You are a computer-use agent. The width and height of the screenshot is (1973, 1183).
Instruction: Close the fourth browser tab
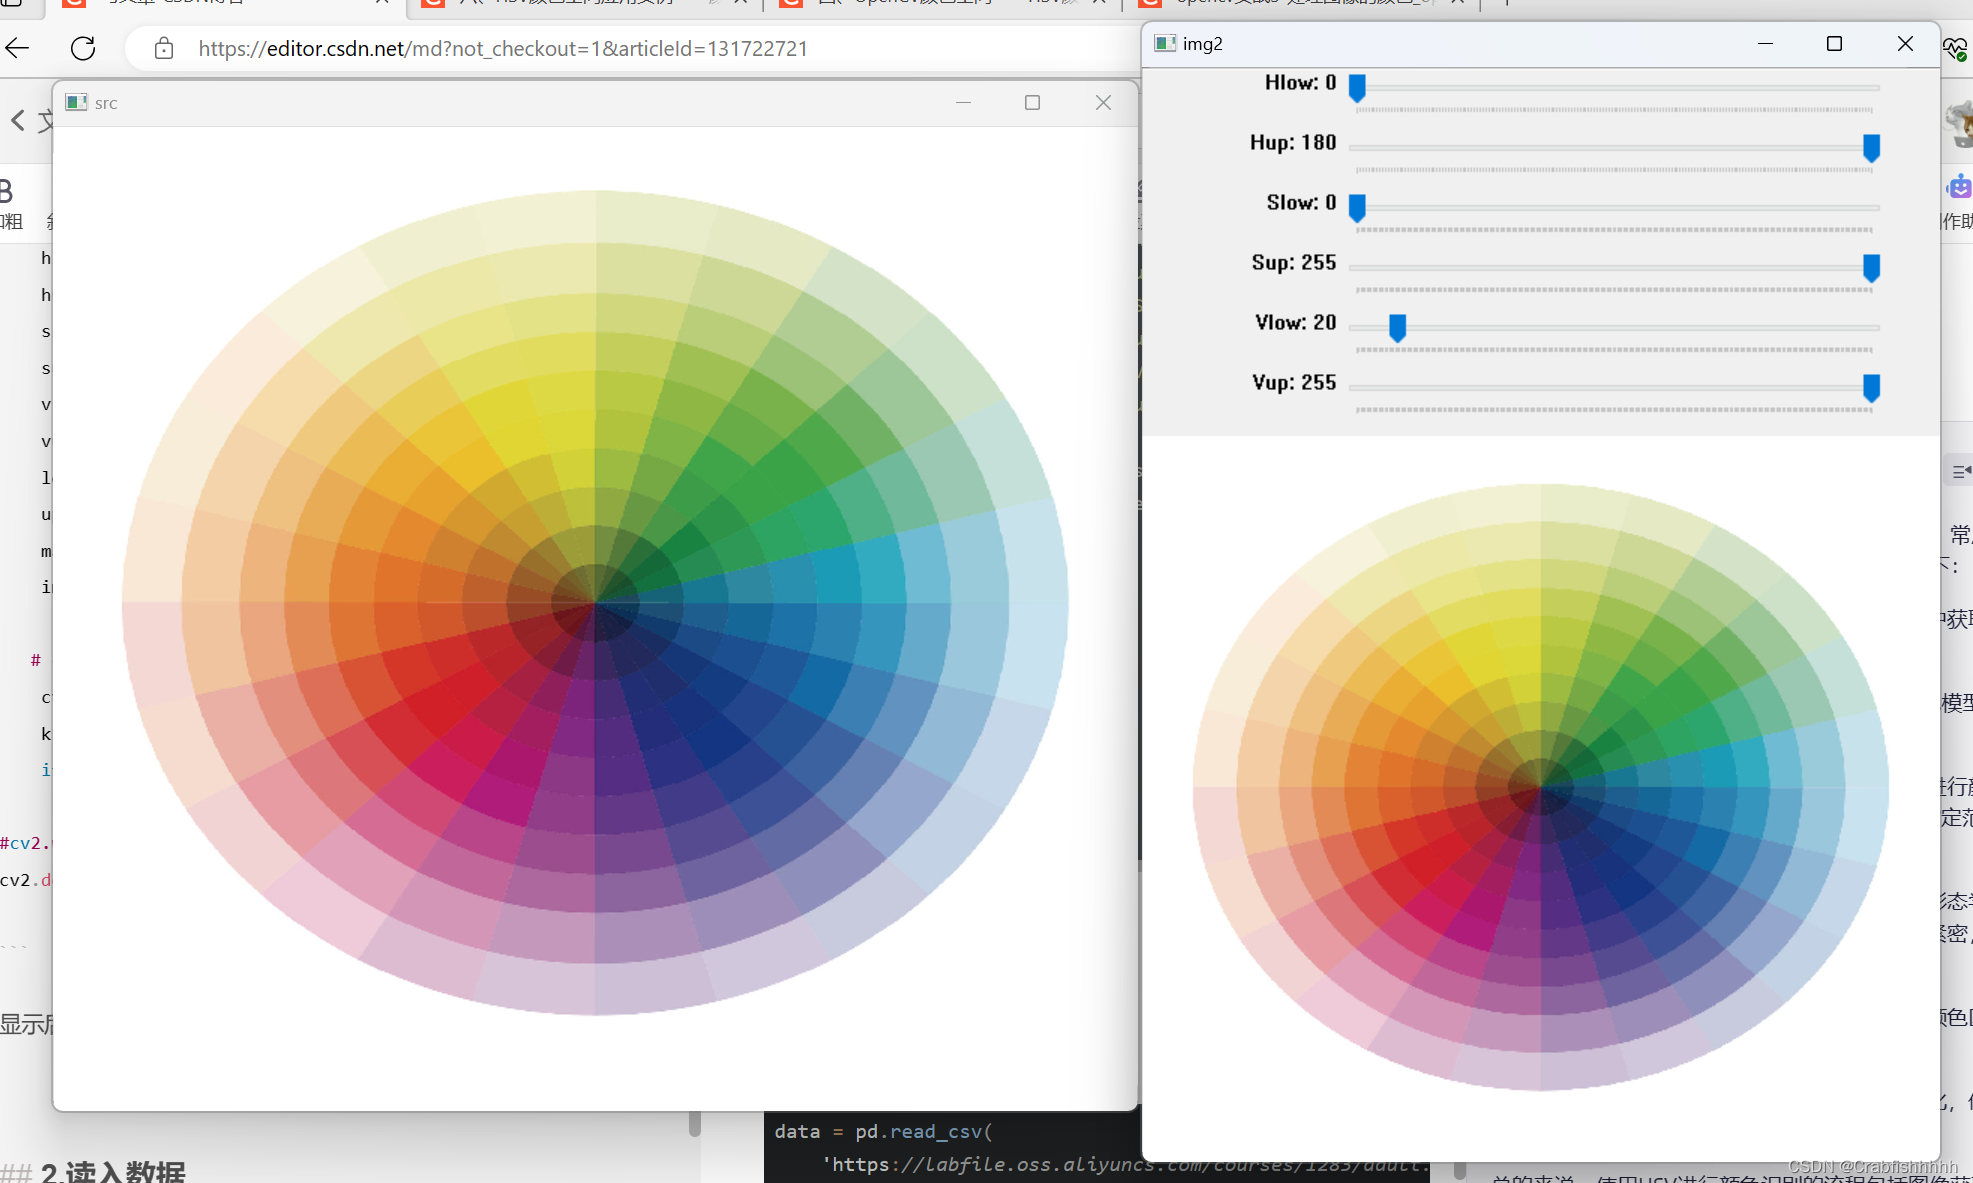pyautogui.click(x=1457, y=3)
